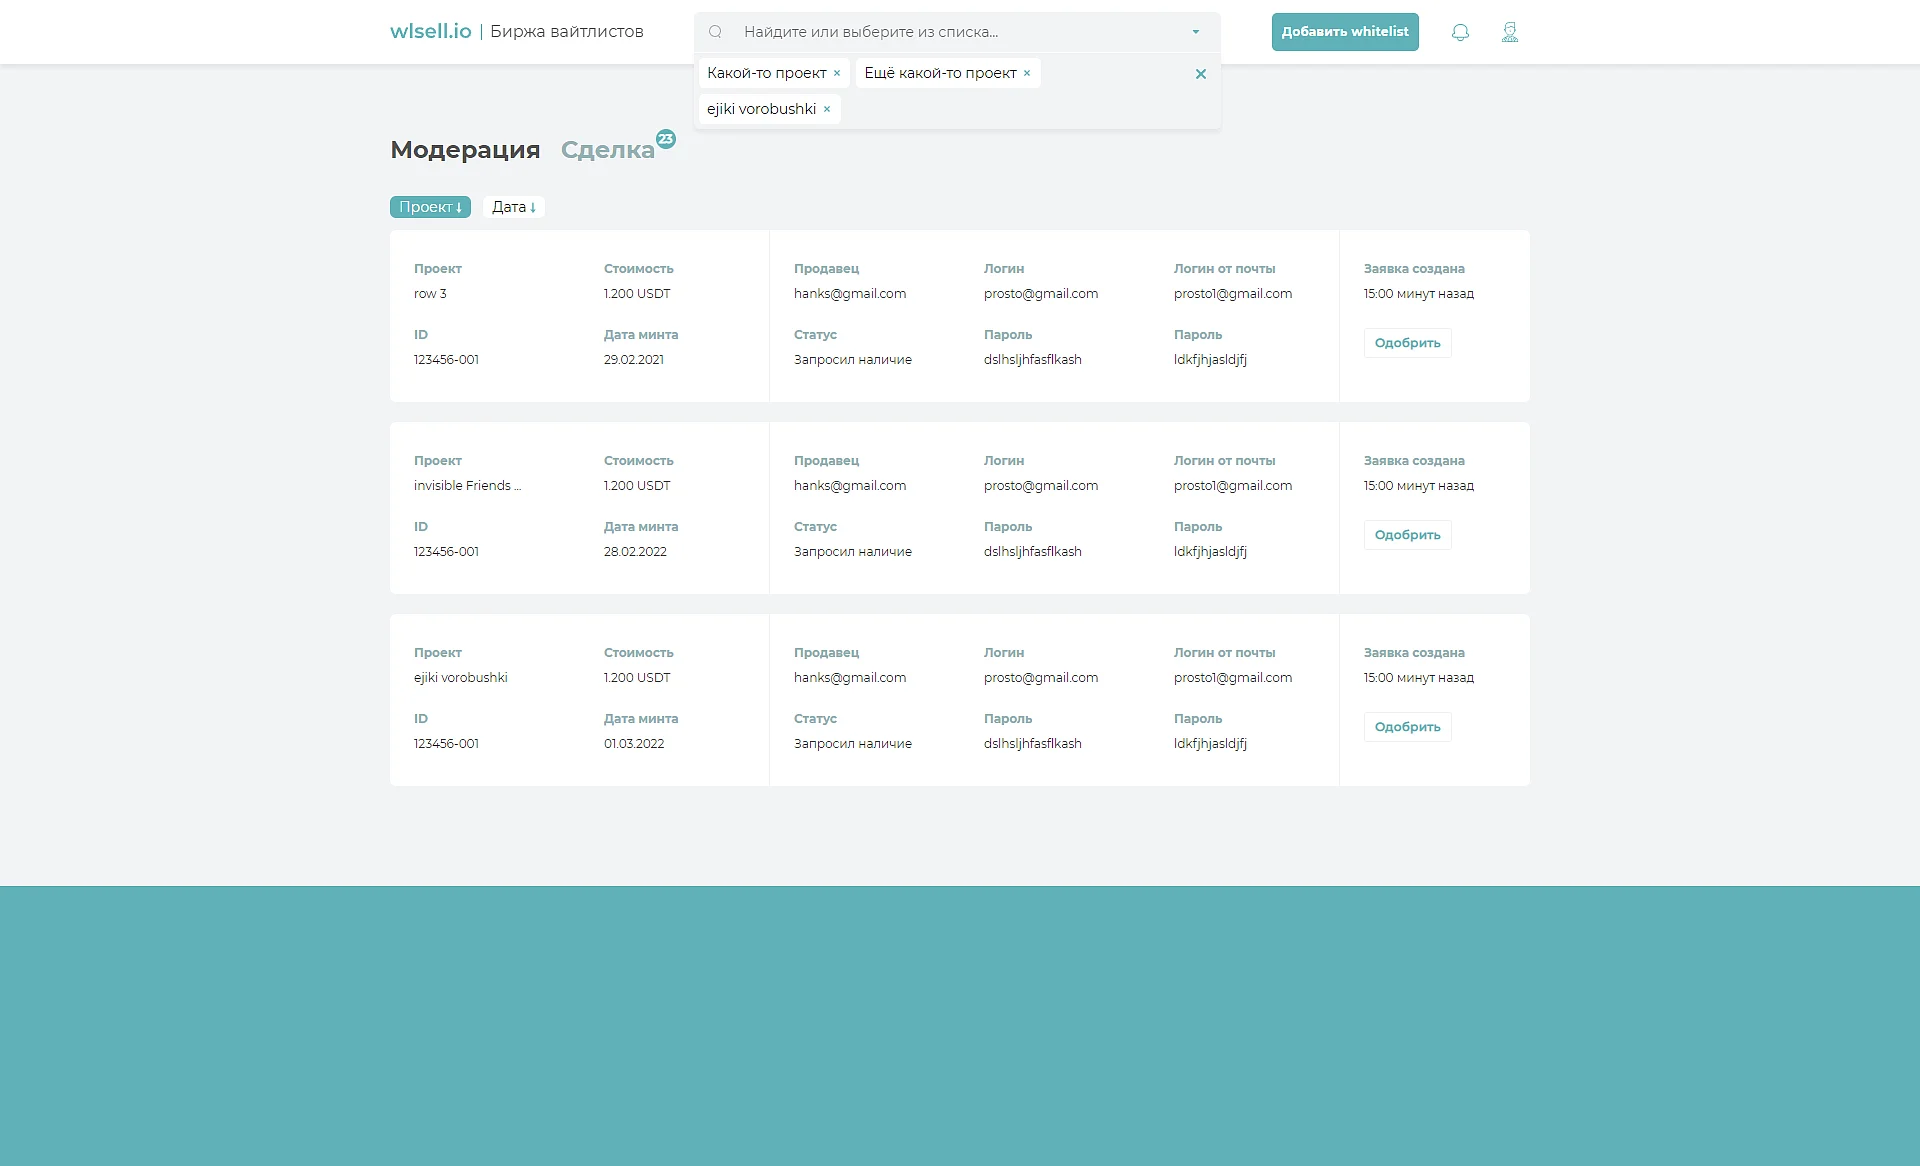Screen dimensions: 1920x1166
Task: Select mint date 01.03.2022
Action: point(634,744)
